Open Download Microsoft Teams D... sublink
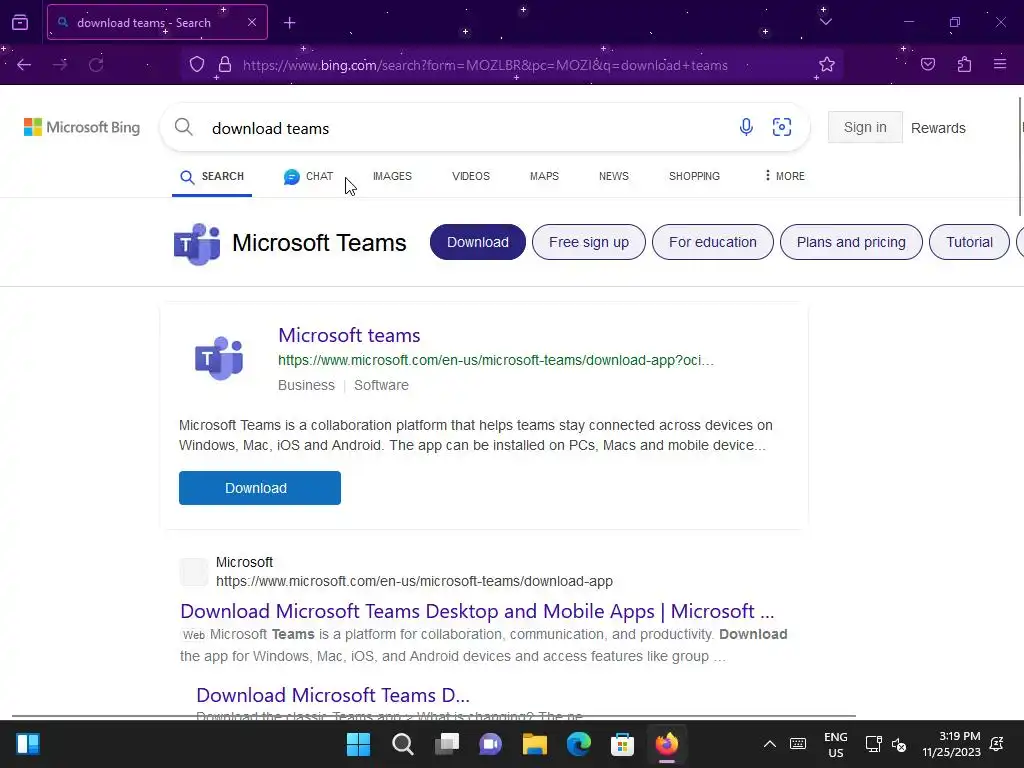Viewport: 1024px width, 768px height. pyautogui.click(x=332, y=695)
